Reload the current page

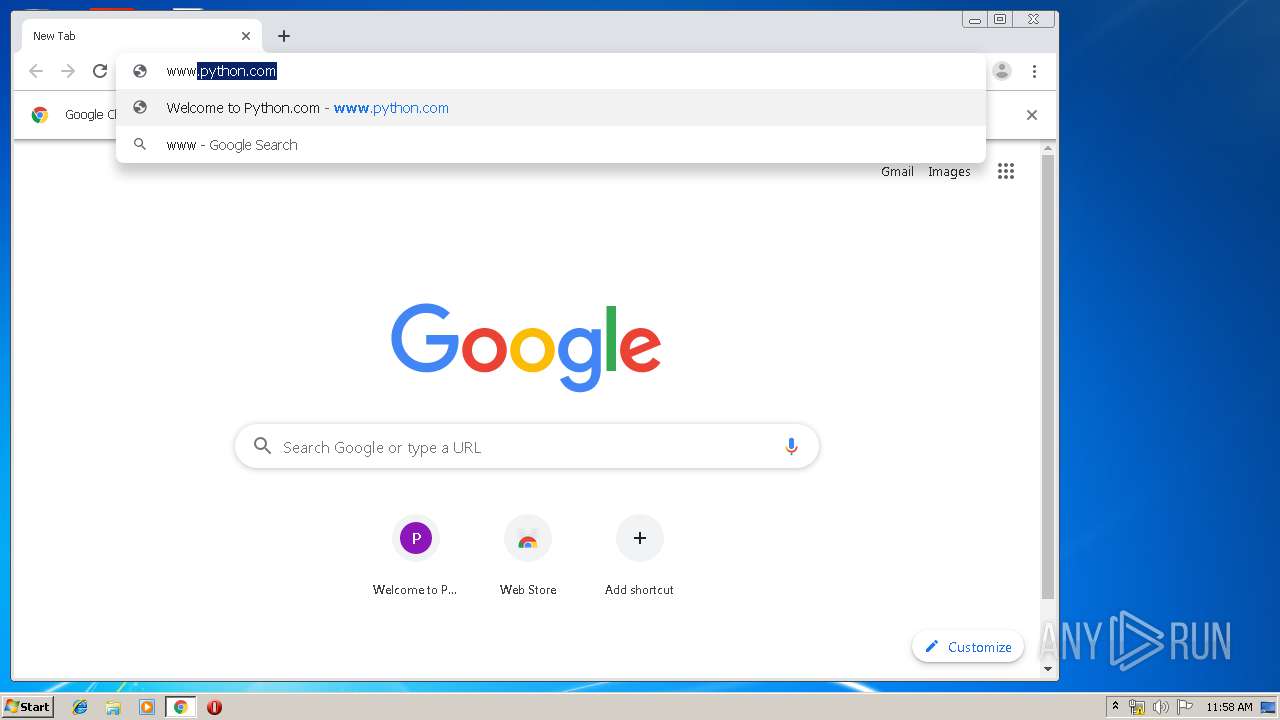click(100, 71)
